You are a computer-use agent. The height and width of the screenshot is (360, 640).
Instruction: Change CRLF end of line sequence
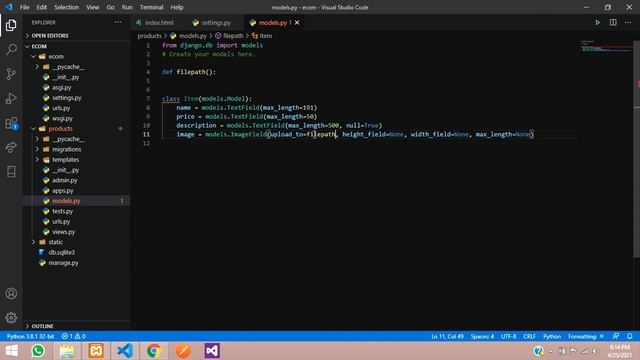click(x=529, y=336)
